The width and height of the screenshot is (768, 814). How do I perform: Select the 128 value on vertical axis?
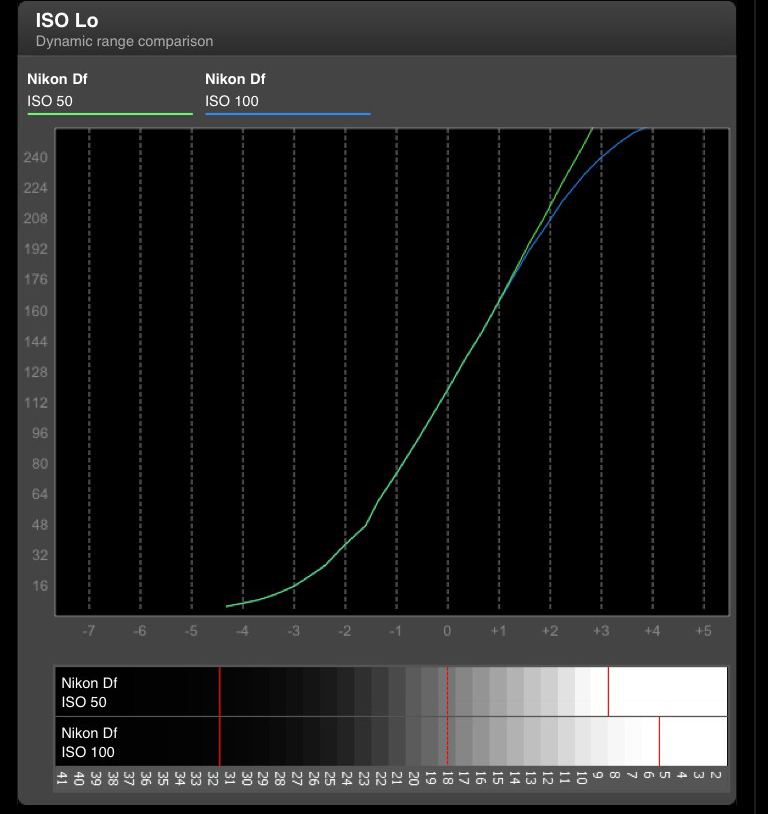[35, 372]
